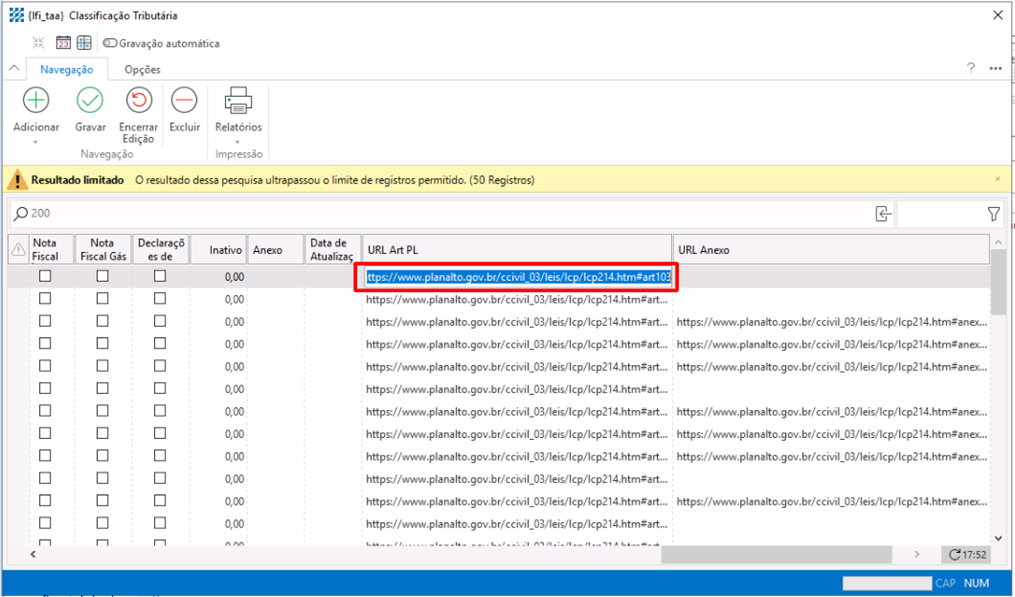Click the help question mark icon
Image resolution: width=1015 pixels, height=597 pixels.
coord(970,69)
